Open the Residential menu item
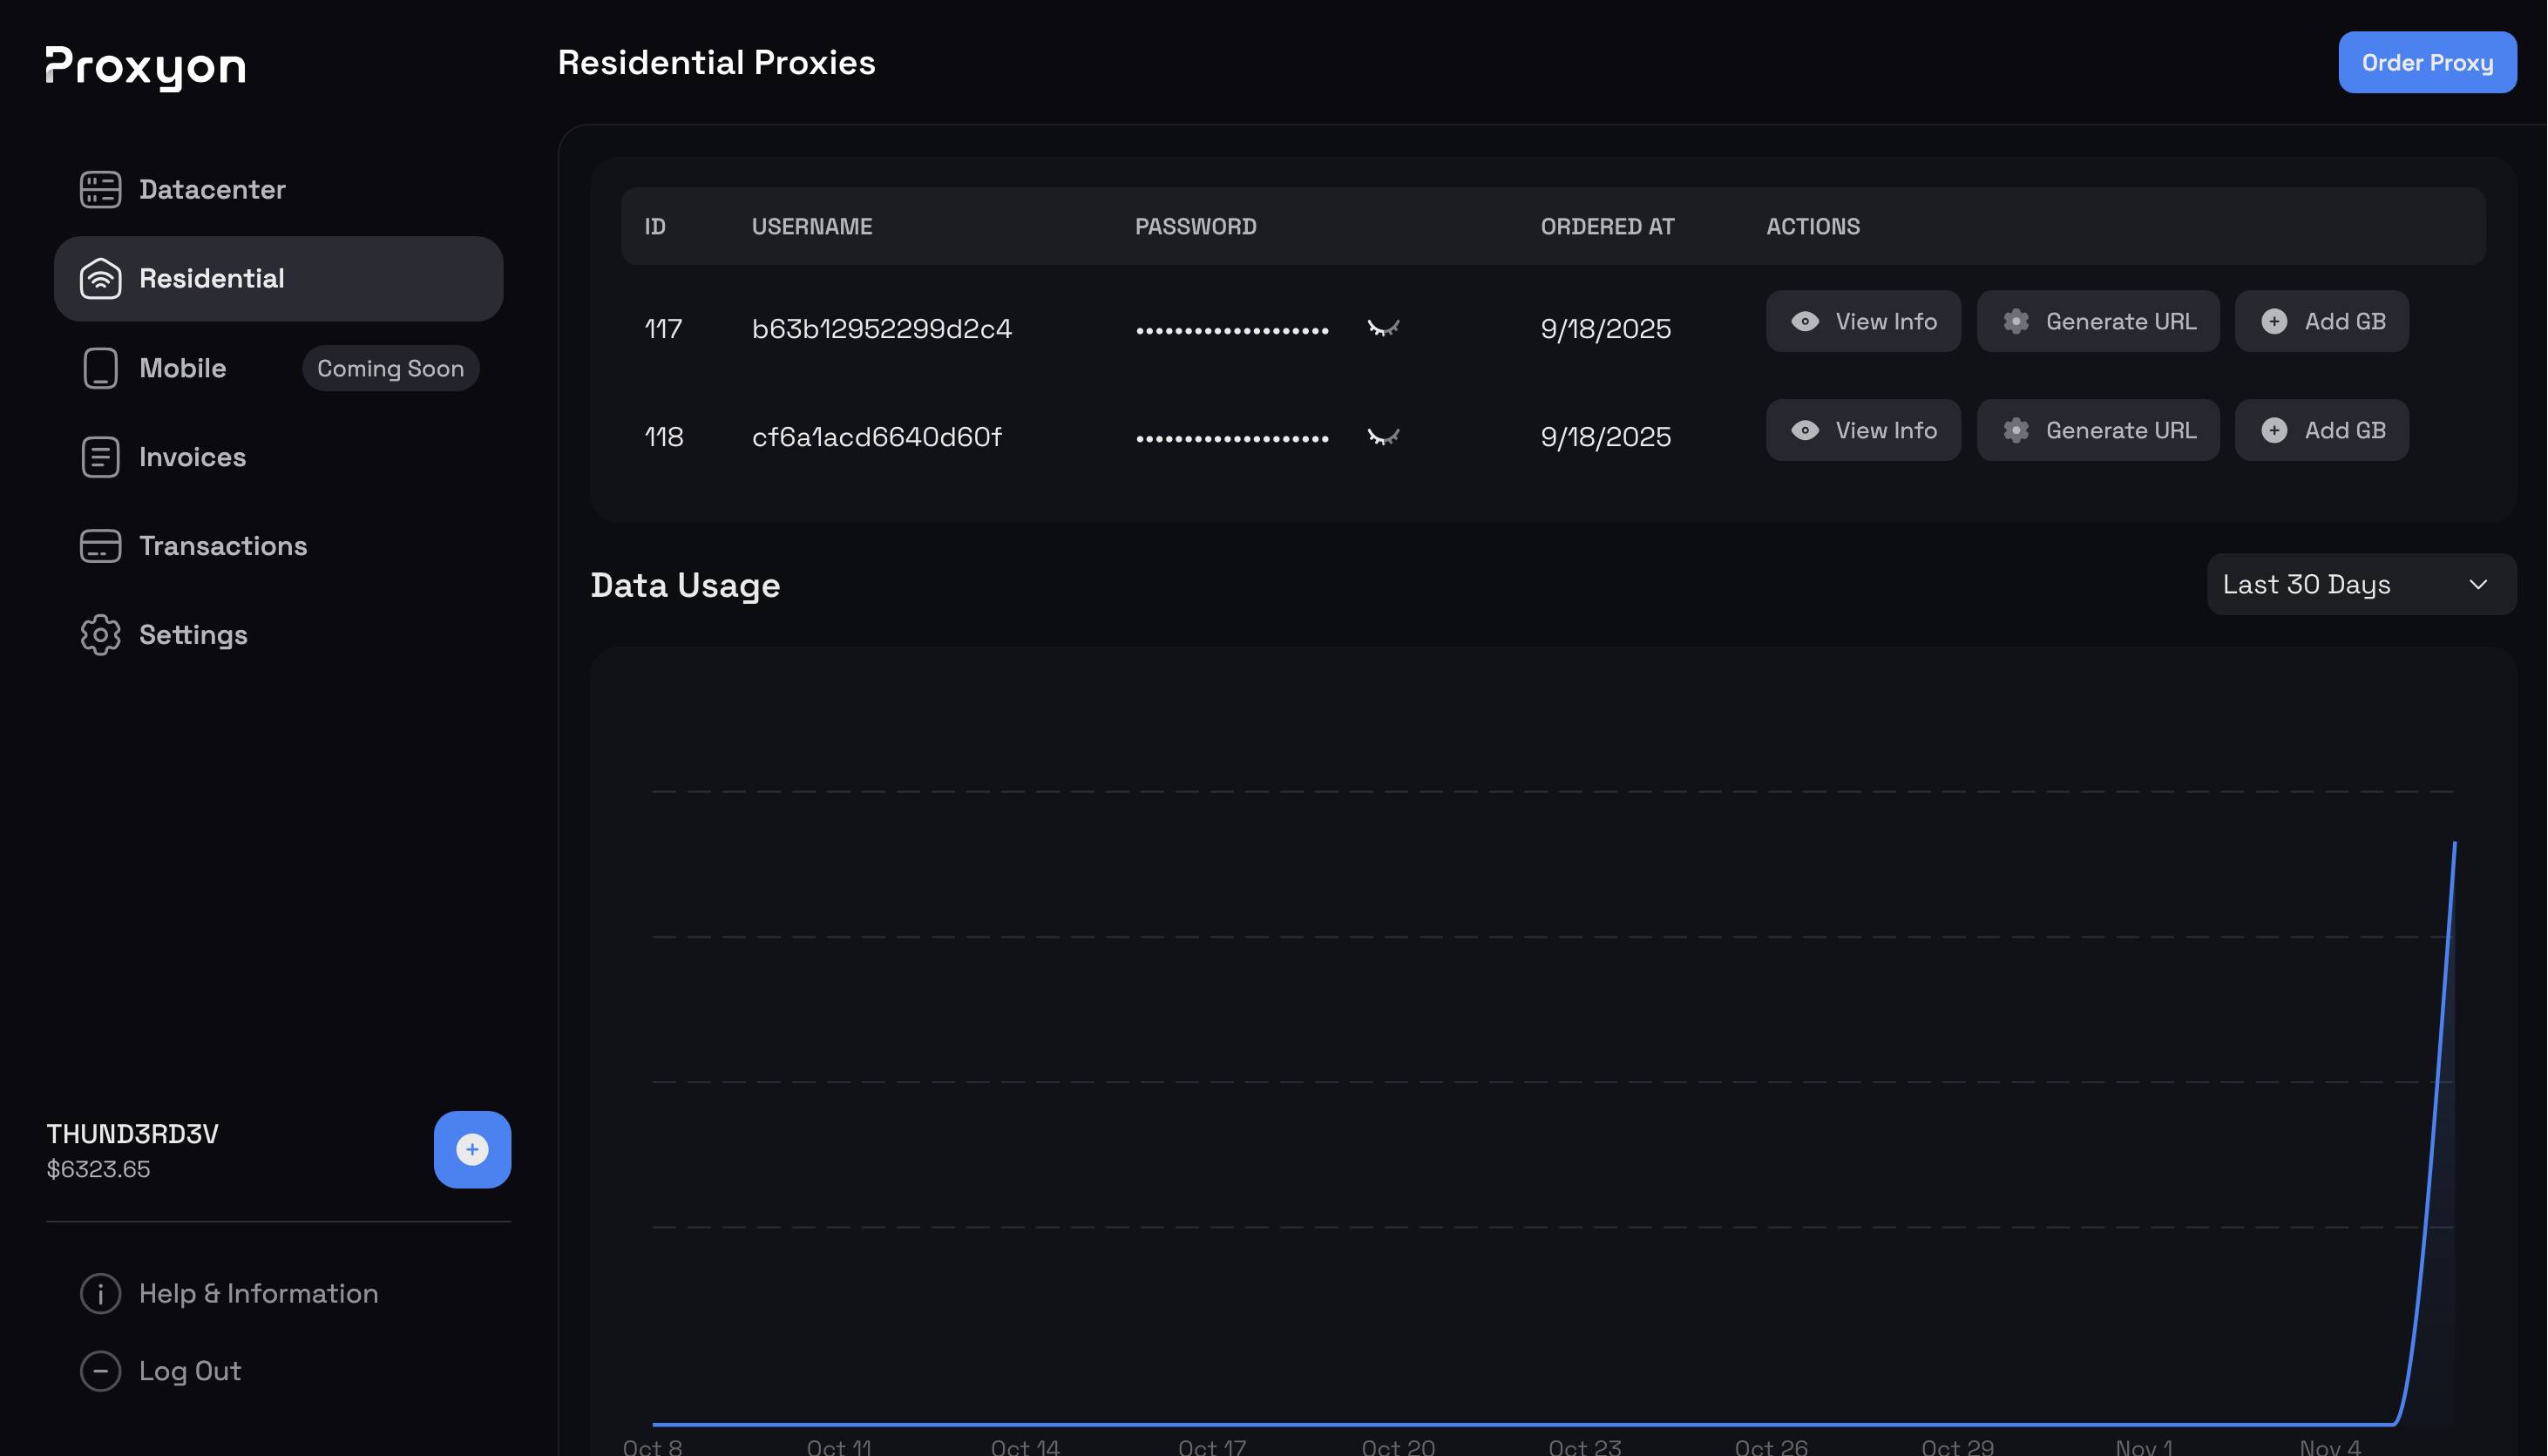Screen dimensions: 2548x1456 click(278, 278)
